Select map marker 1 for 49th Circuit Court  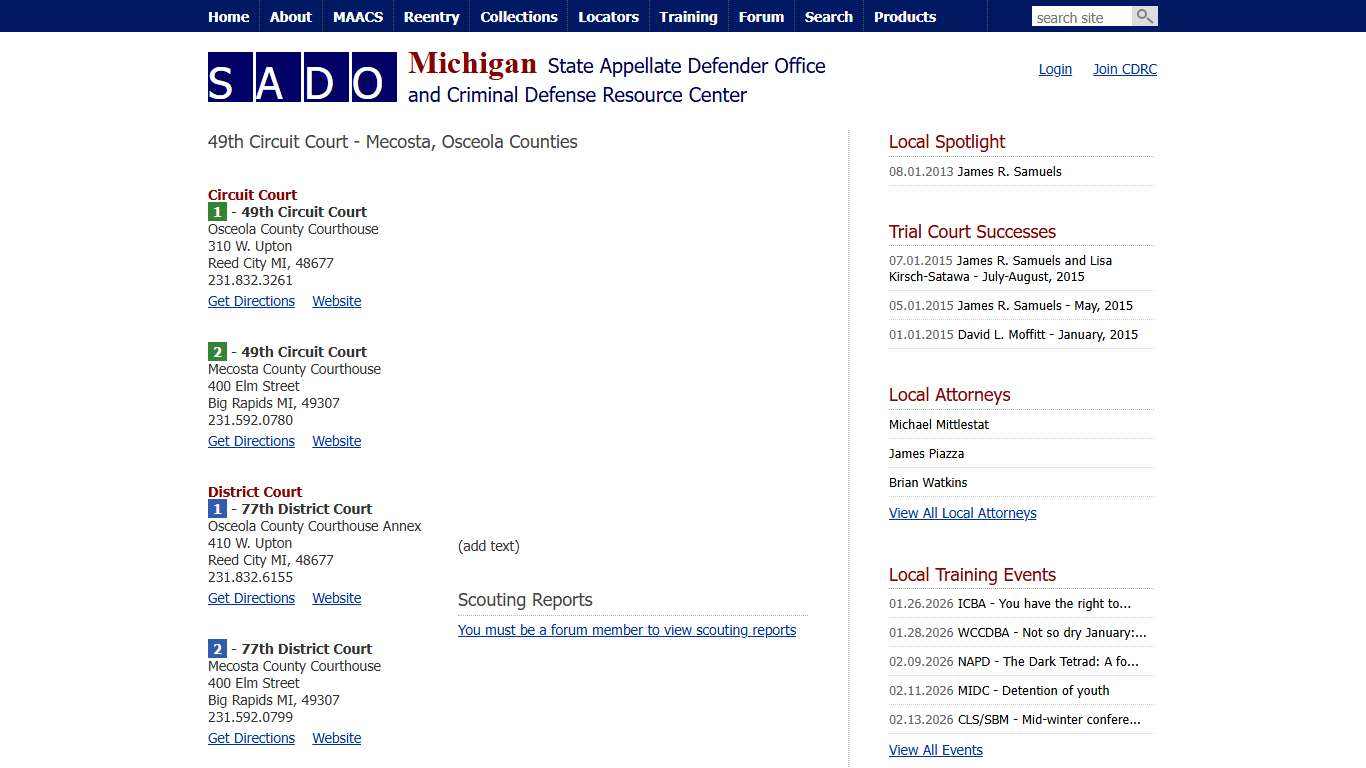[217, 211]
